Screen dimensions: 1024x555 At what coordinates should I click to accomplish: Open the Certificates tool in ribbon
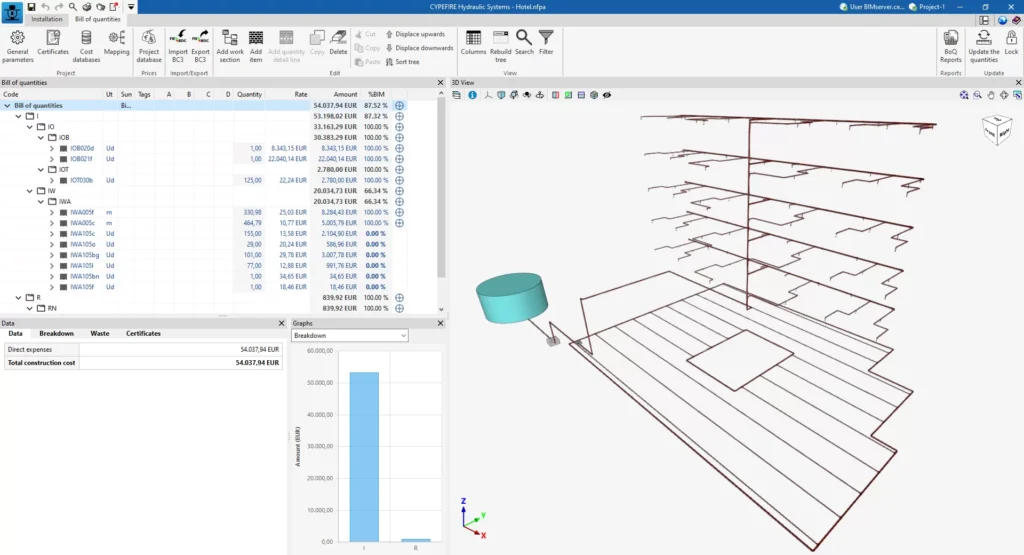[53, 43]
